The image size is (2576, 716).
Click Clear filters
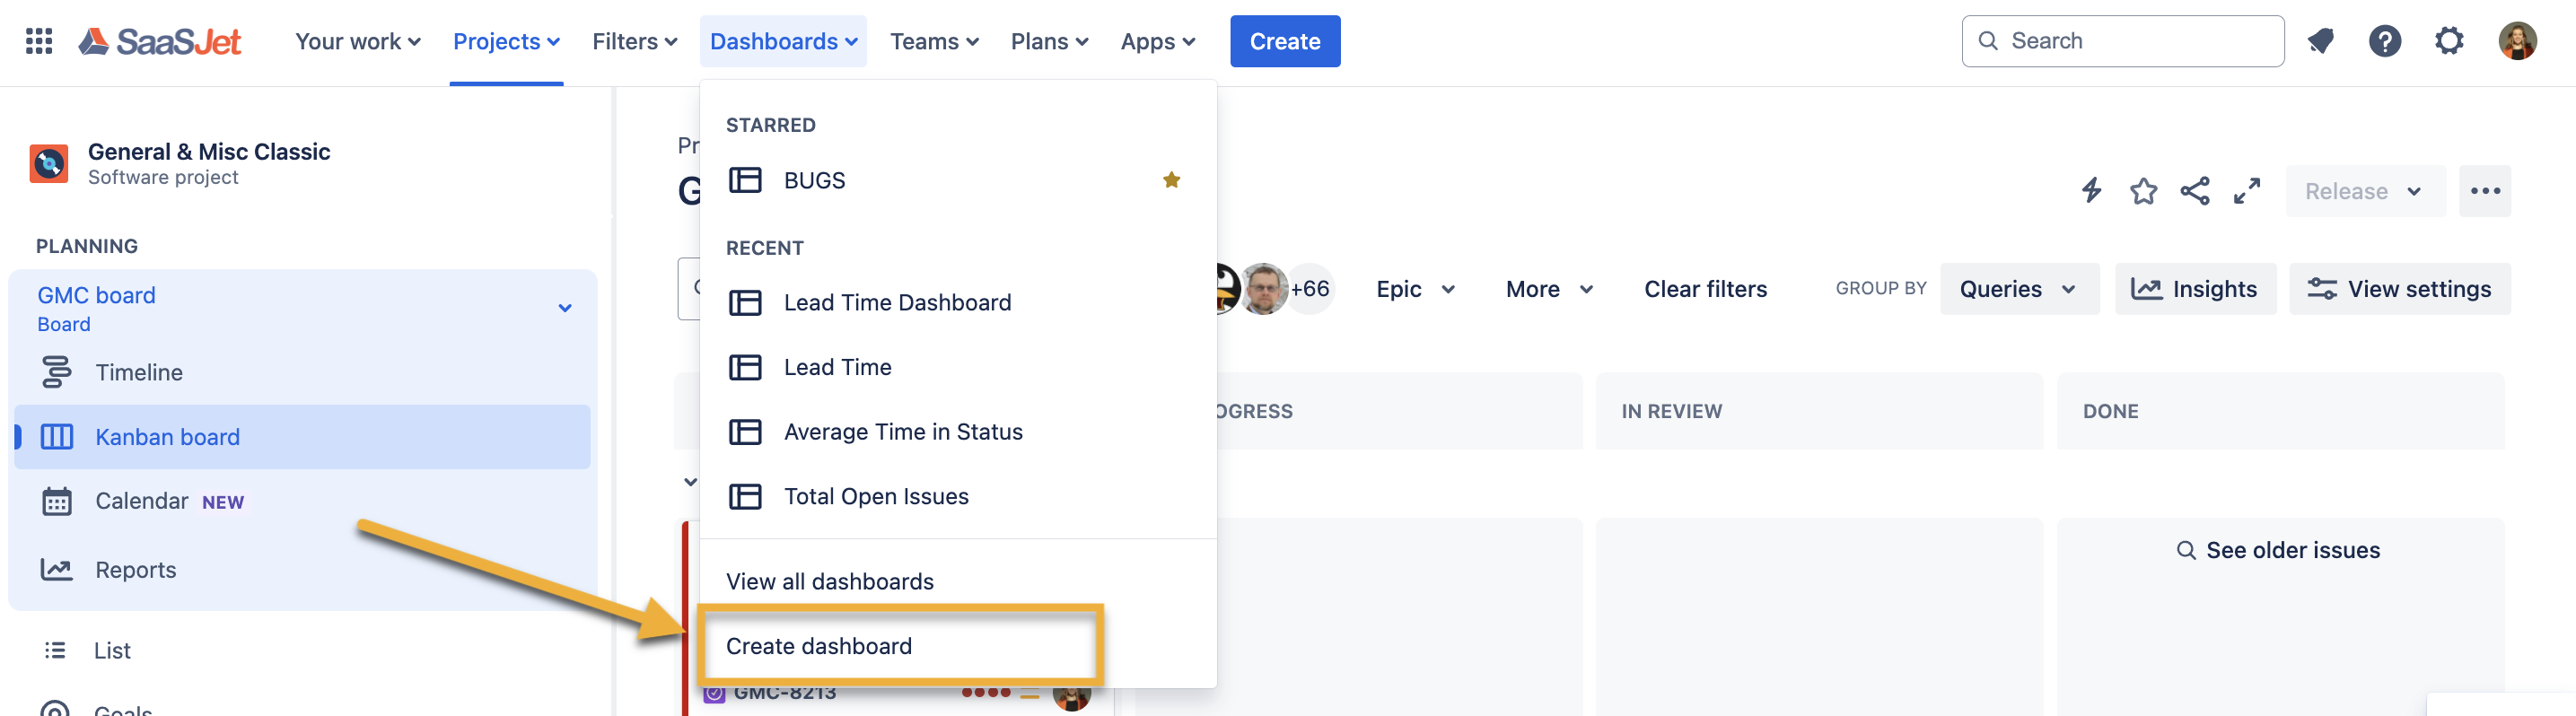pyautogui.click(x=1705, y=289)
